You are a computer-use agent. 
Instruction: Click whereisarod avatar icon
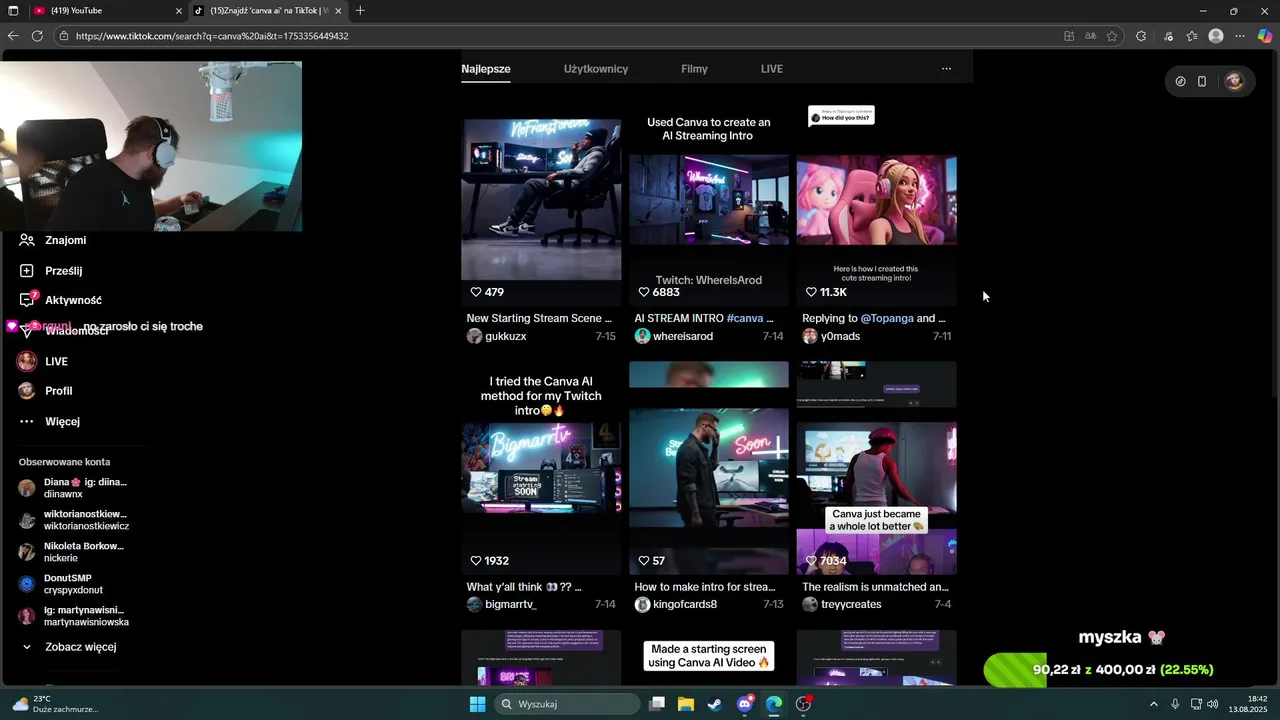(642, 336)
